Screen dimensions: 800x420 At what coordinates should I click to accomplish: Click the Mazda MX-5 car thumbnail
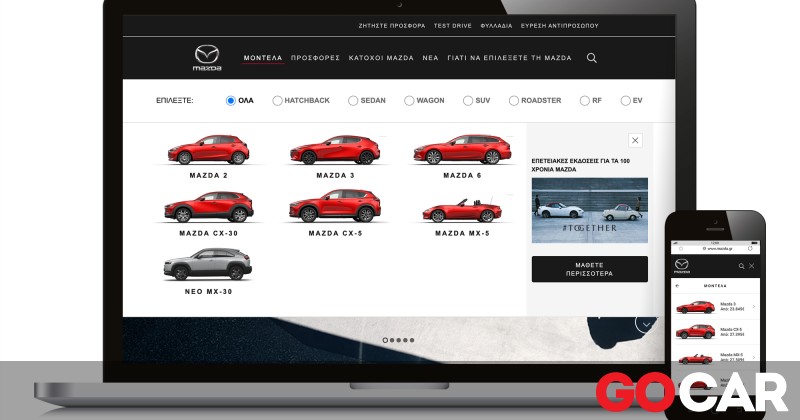click(x=462, y=209)
